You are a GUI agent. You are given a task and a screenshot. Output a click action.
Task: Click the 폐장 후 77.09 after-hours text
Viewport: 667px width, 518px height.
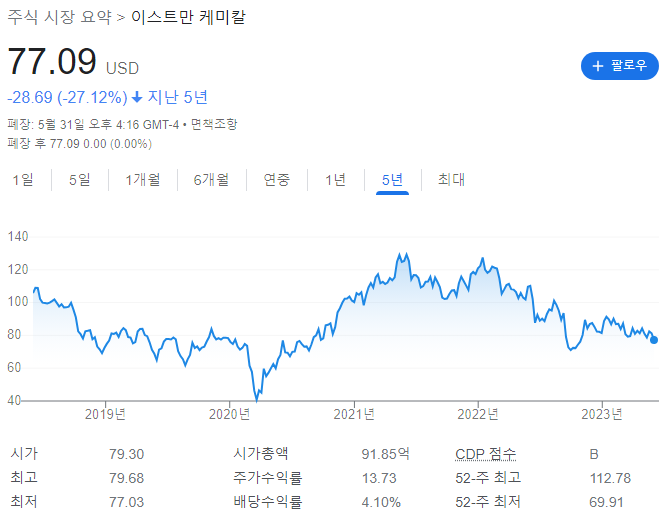click(80, 144)
